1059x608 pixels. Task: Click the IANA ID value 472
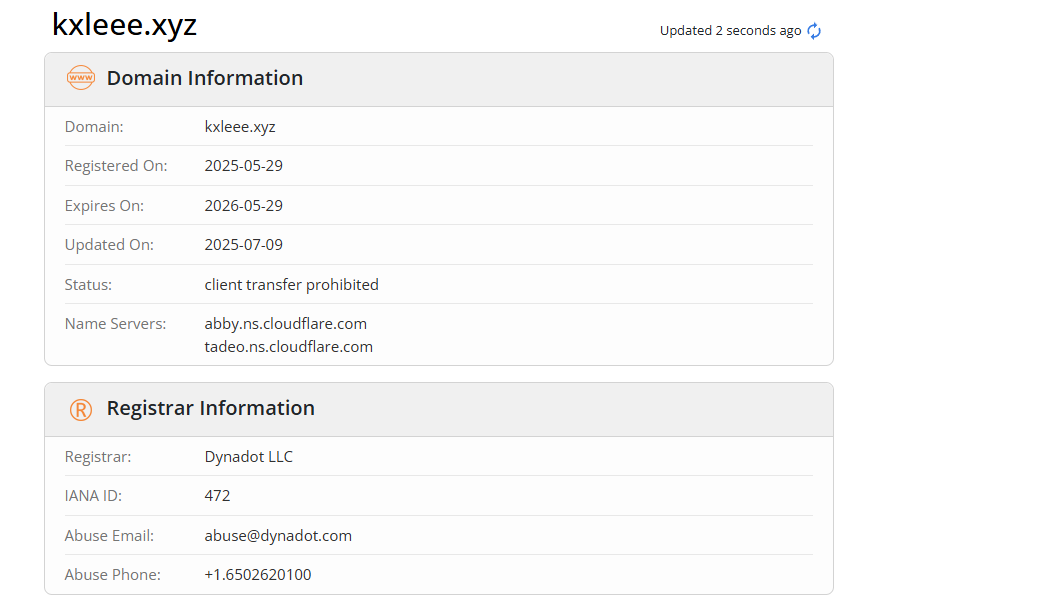(x=217, y=496)
